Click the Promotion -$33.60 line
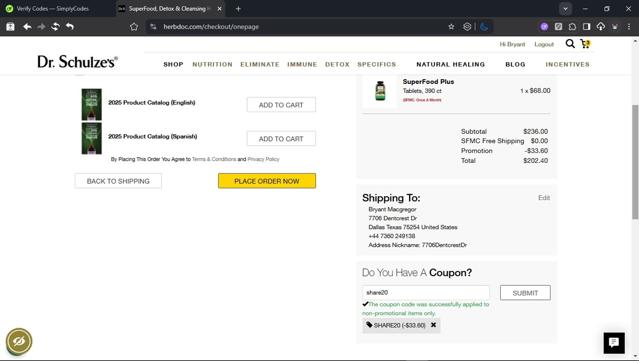This screenshot has width=639, height=361. point(505,151)
